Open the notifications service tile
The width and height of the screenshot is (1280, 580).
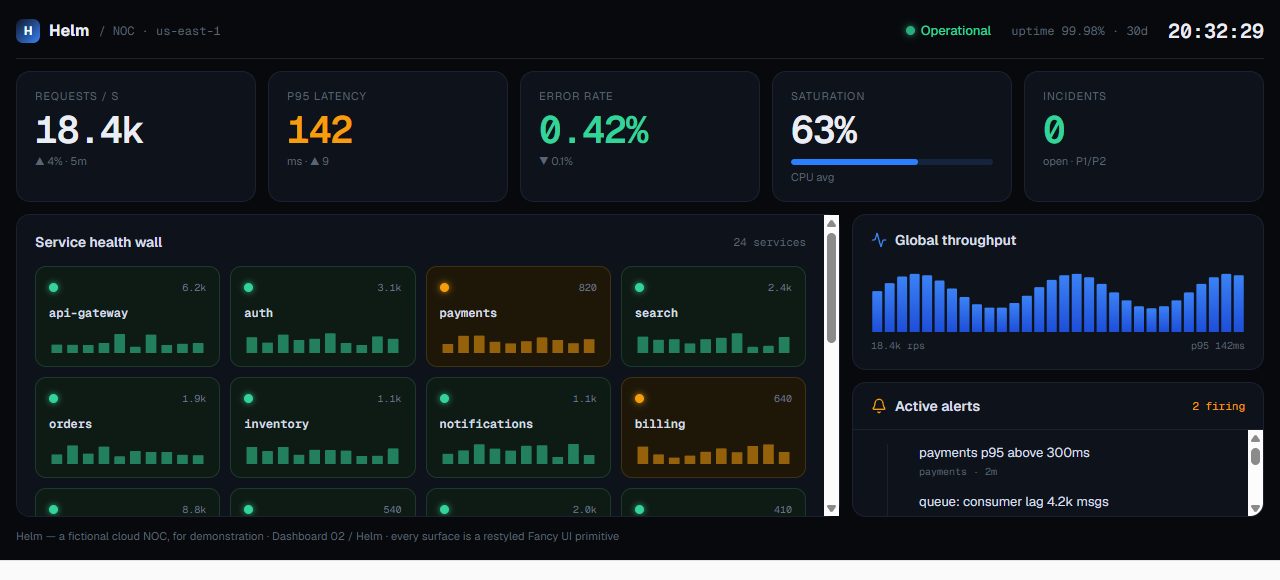(x=518, y=427)
